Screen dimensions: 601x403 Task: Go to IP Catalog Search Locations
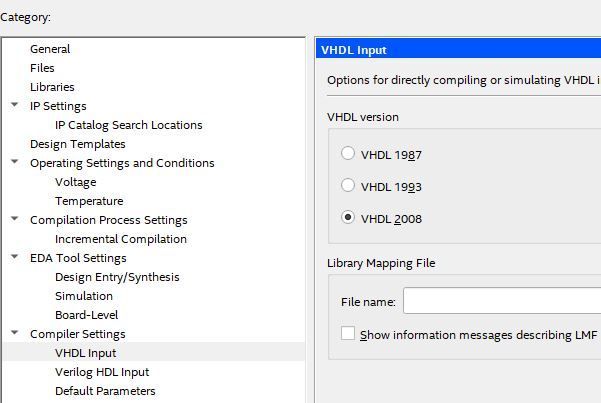tap(128, 125)
